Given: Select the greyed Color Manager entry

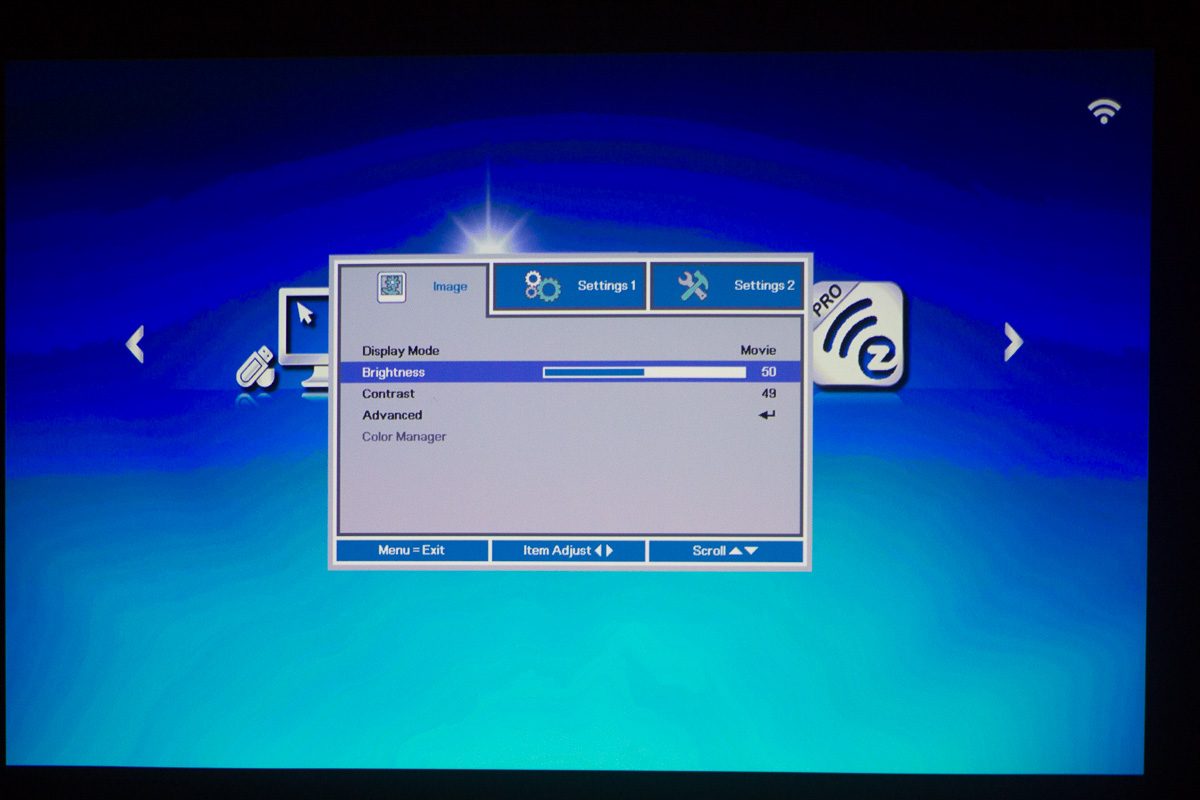Looking at the screenshot, I should pos(404,437).
